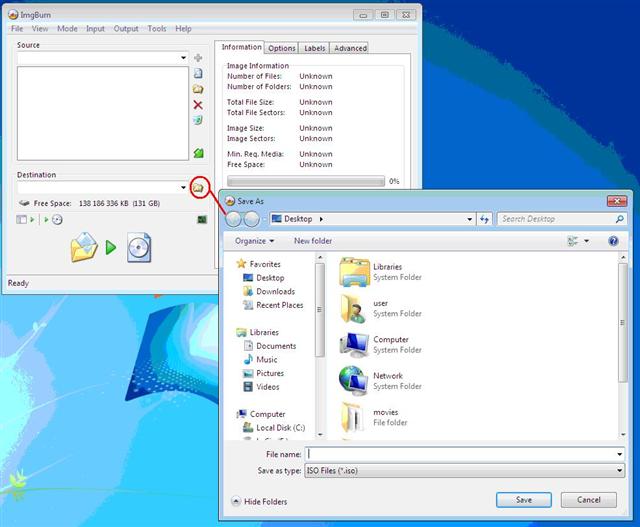Browse for a folder icon next to Source list
640x527 pixels.
point(198,89)
